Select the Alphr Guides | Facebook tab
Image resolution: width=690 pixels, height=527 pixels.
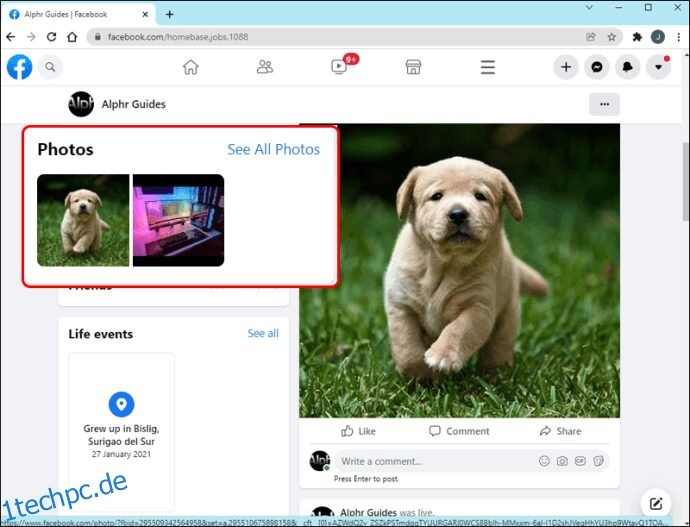point(79,15)
